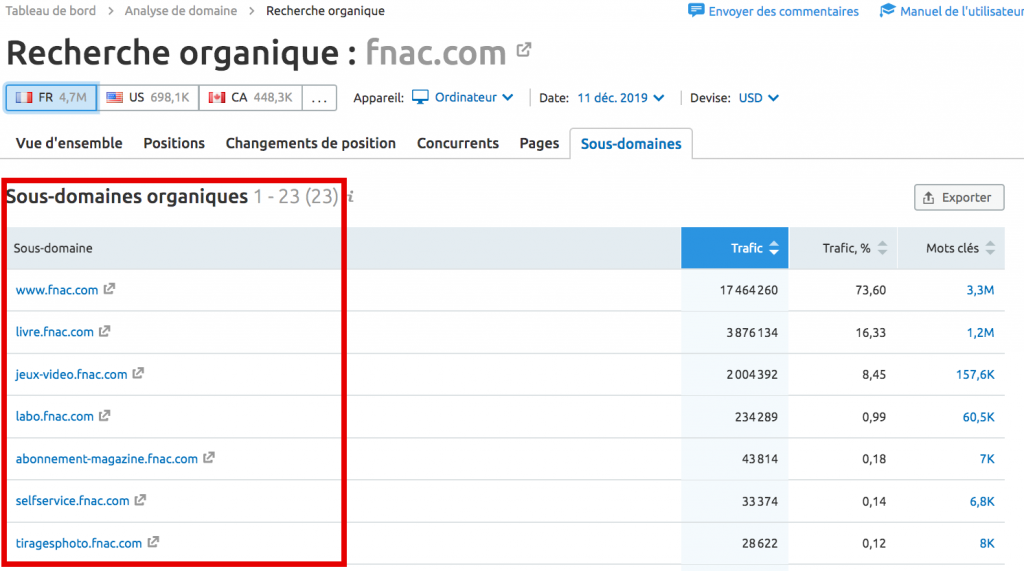Click the computer monitor device icon
Screen dimensions: 1024x571
tap(421, 97)
